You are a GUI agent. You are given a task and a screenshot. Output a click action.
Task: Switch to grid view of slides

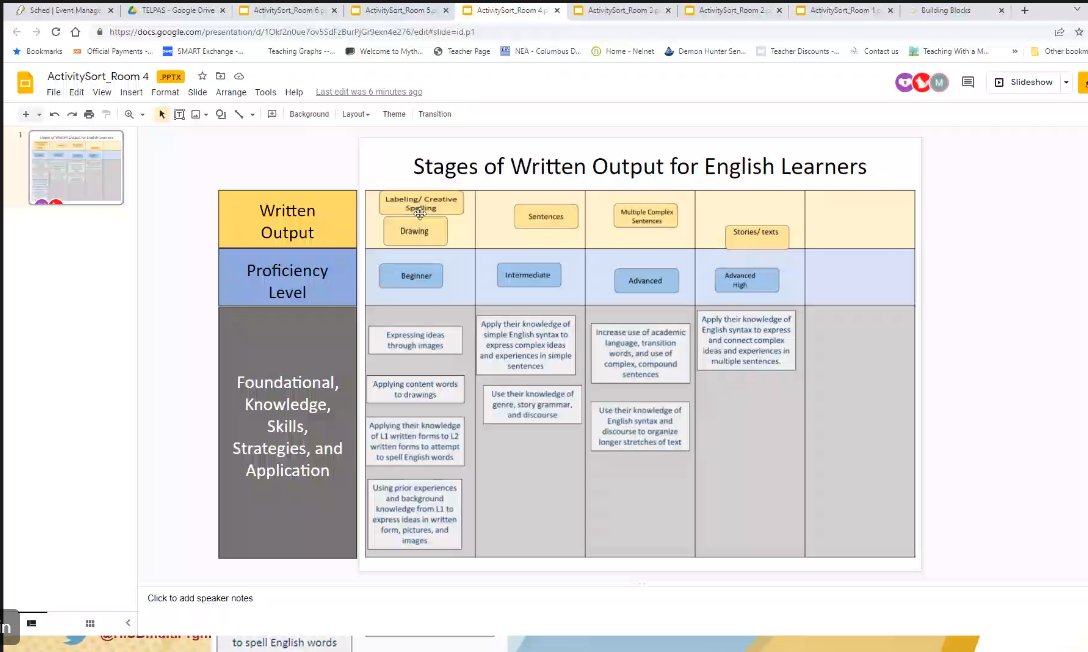coord(90,624)
